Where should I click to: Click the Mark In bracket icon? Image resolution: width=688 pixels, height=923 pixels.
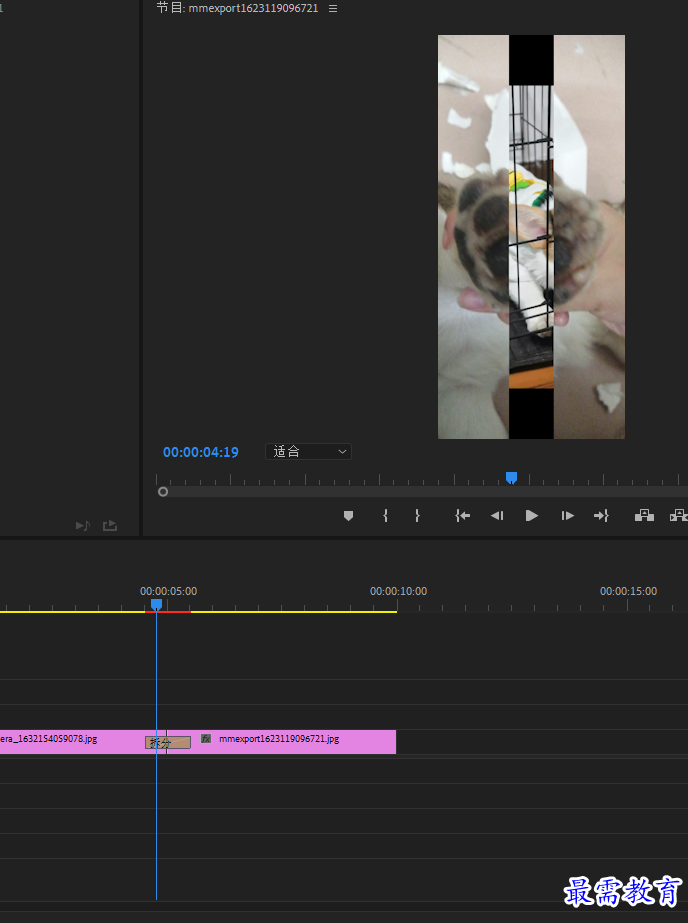coord(385,516)
